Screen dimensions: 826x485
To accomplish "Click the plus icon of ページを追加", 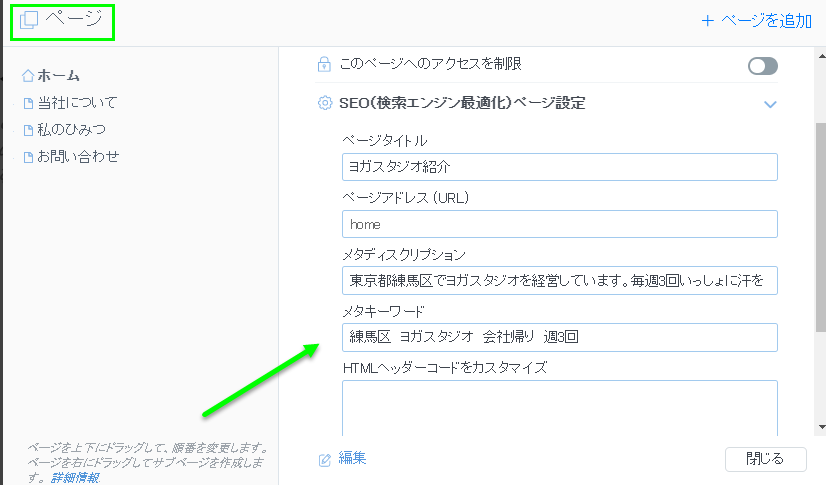I will pyautogui.click(x=707, y=21).
